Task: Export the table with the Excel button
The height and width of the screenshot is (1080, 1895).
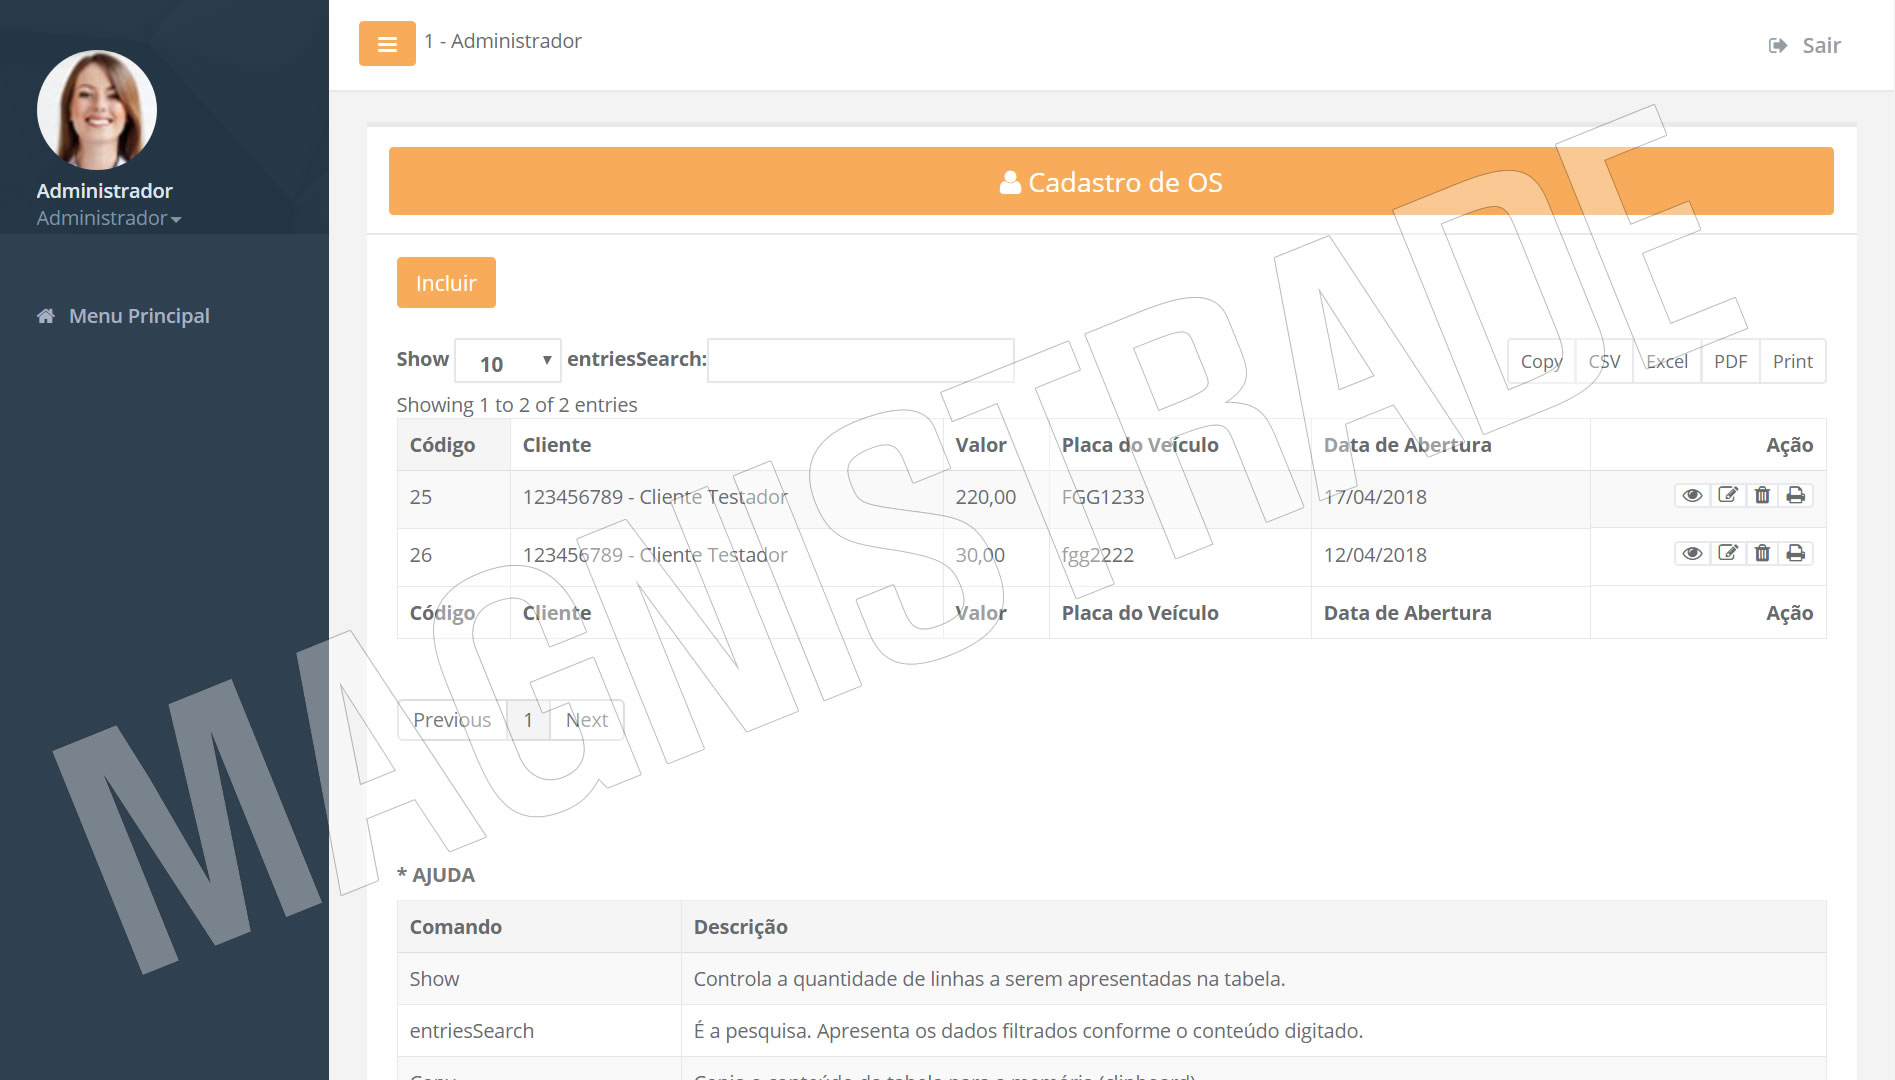Action: pos(1666,362)
